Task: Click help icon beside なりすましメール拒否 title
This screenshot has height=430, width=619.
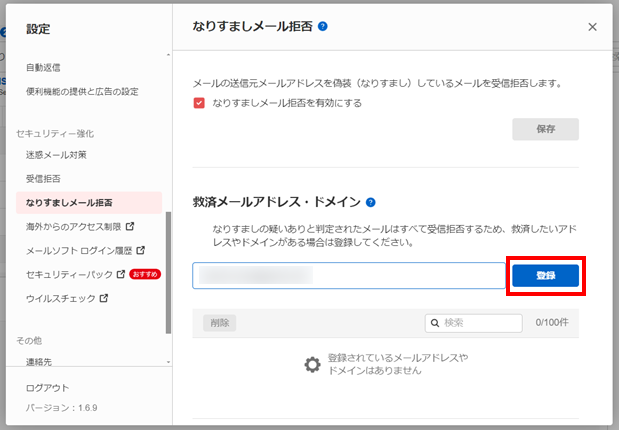Action: pos(323,27)
